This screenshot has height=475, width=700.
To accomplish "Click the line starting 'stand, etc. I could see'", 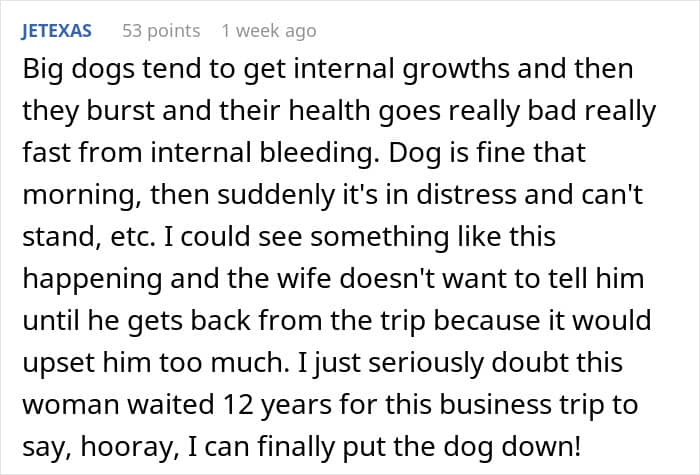I will coord(289,237).
